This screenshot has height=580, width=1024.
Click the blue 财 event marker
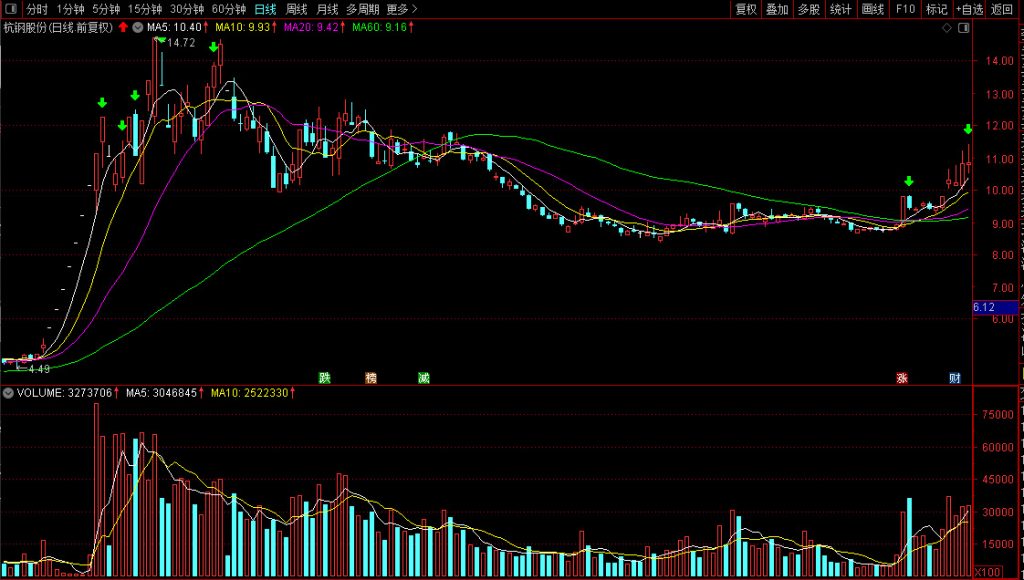pyautogui.click(x=955, y=378)
